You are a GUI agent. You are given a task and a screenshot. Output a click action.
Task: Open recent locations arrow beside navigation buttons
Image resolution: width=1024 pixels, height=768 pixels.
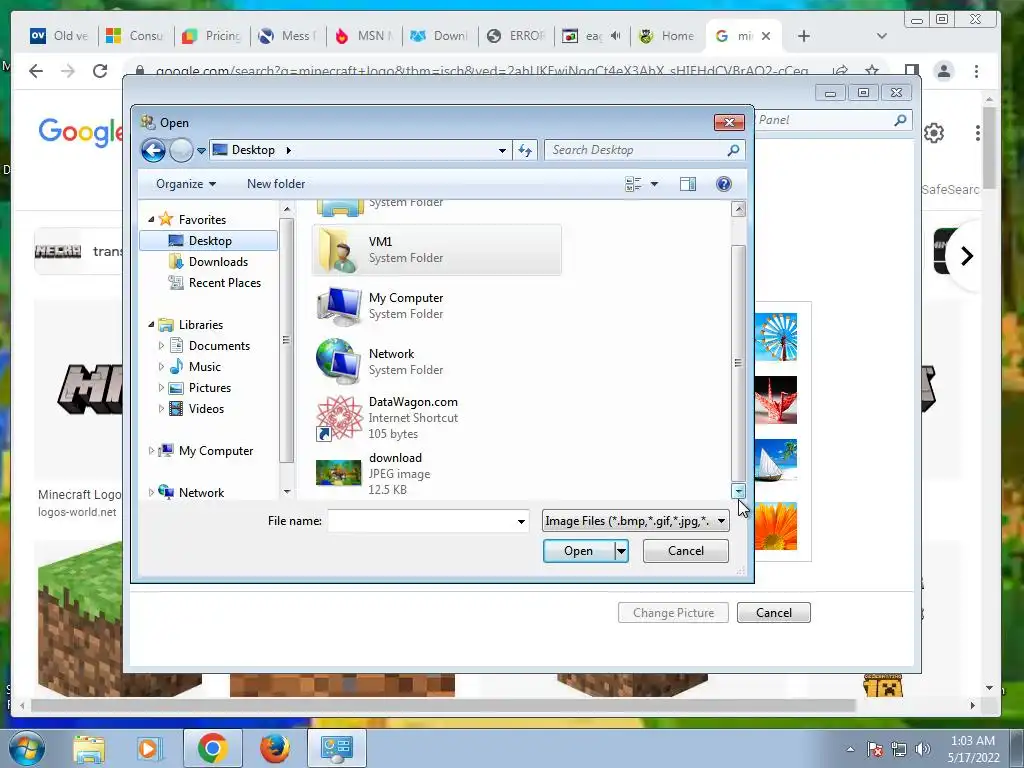coord(201,151)
